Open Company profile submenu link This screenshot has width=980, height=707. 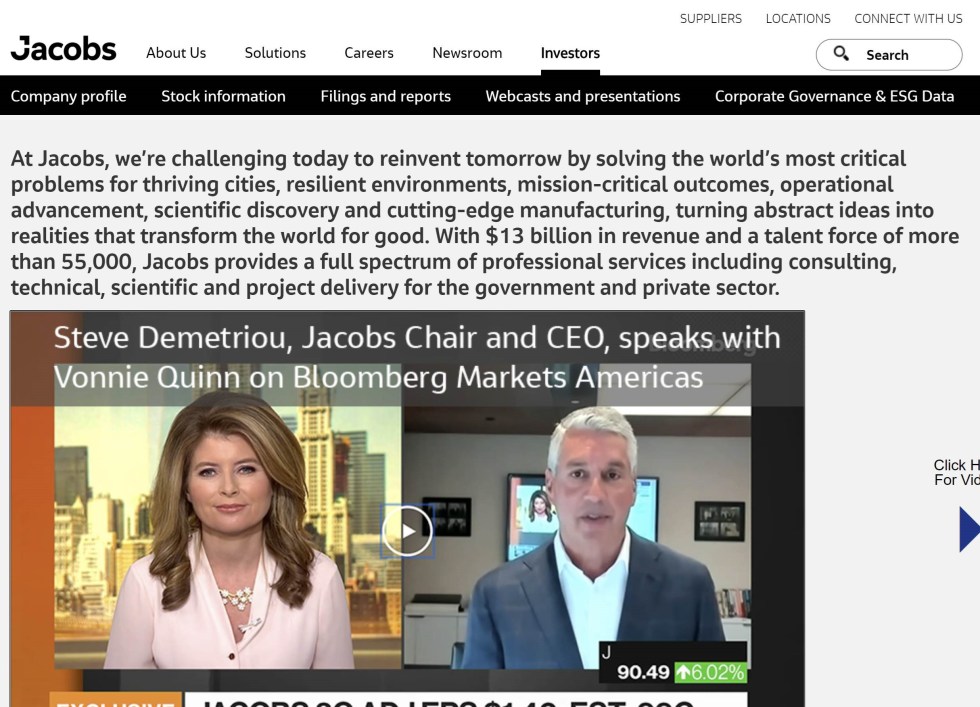68,96
